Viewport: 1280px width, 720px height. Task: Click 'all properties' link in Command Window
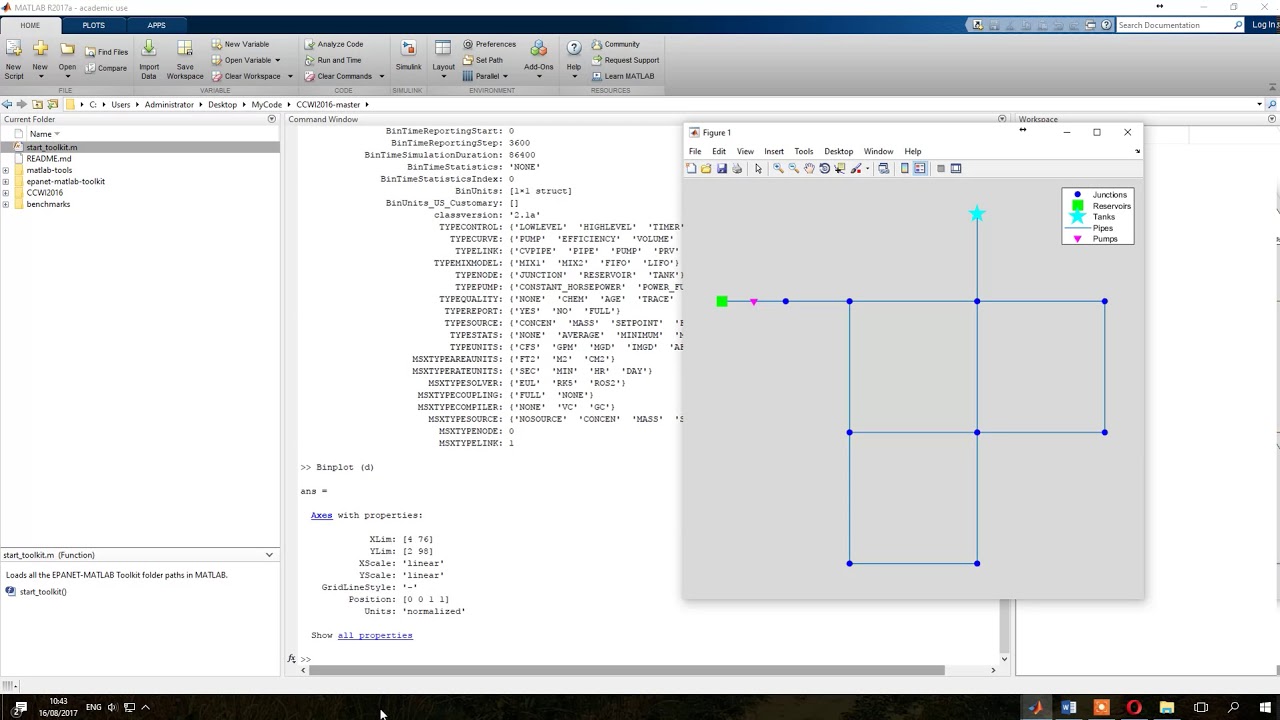click(375, 635)
